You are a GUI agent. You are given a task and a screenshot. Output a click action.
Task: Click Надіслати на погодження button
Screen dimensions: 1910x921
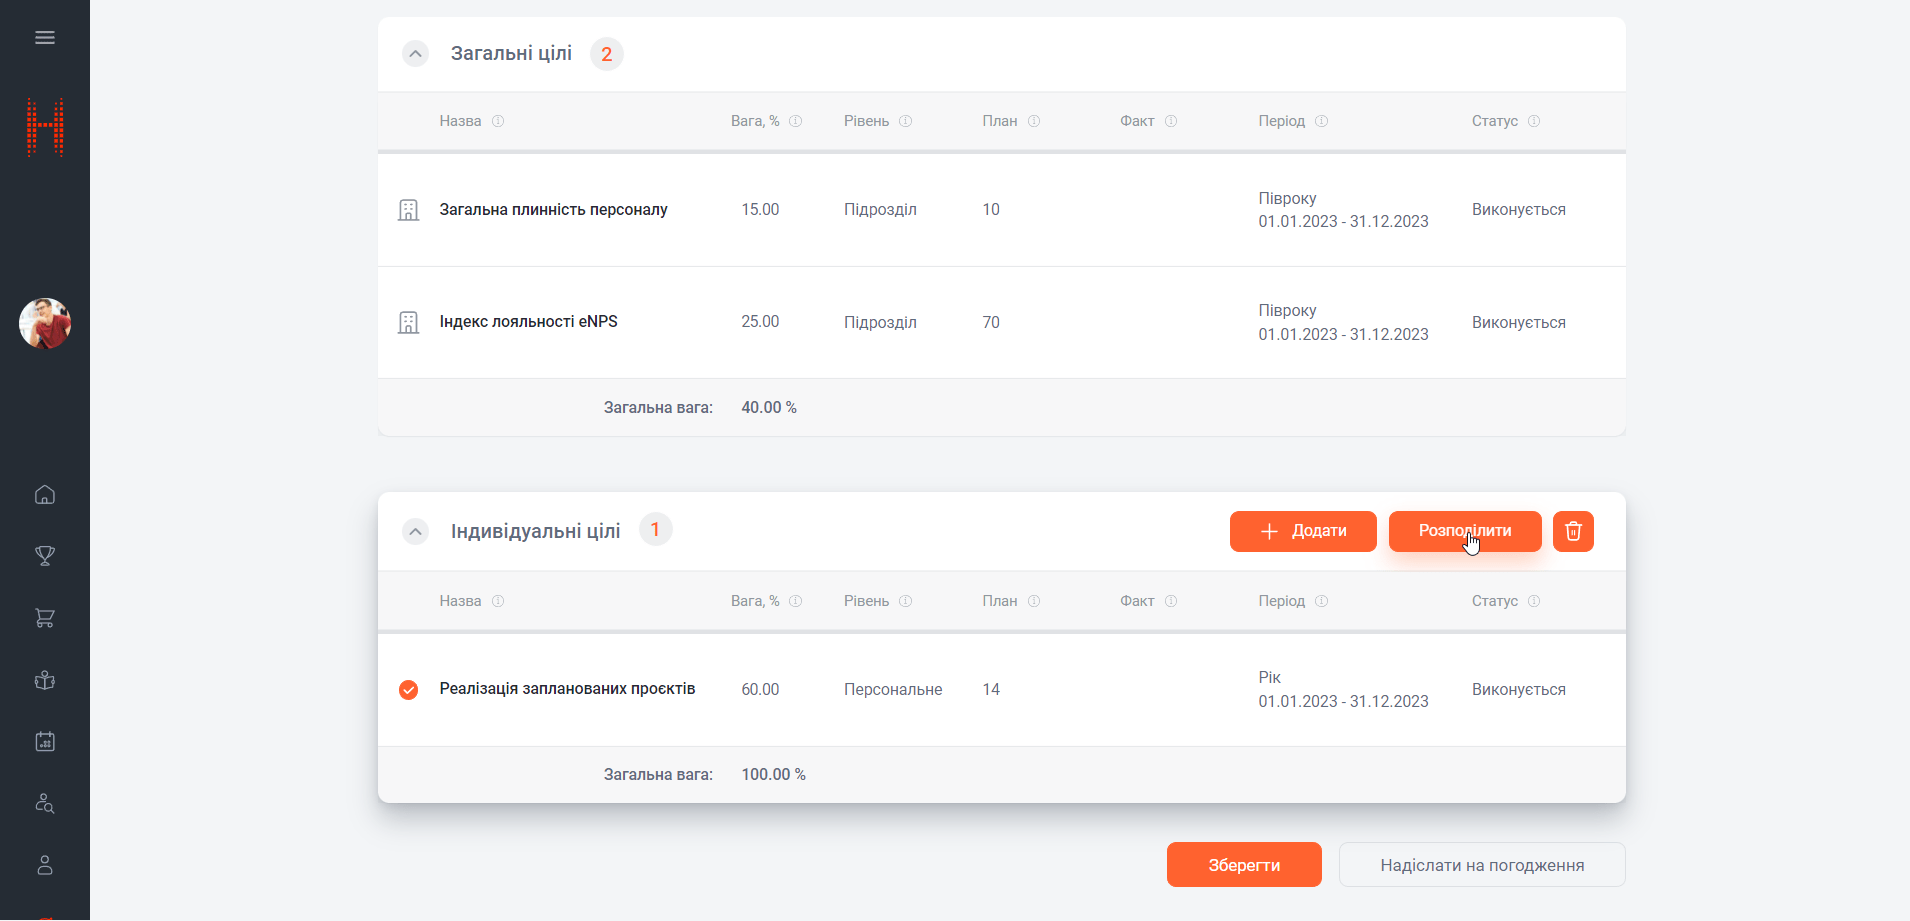(1481, 865)
